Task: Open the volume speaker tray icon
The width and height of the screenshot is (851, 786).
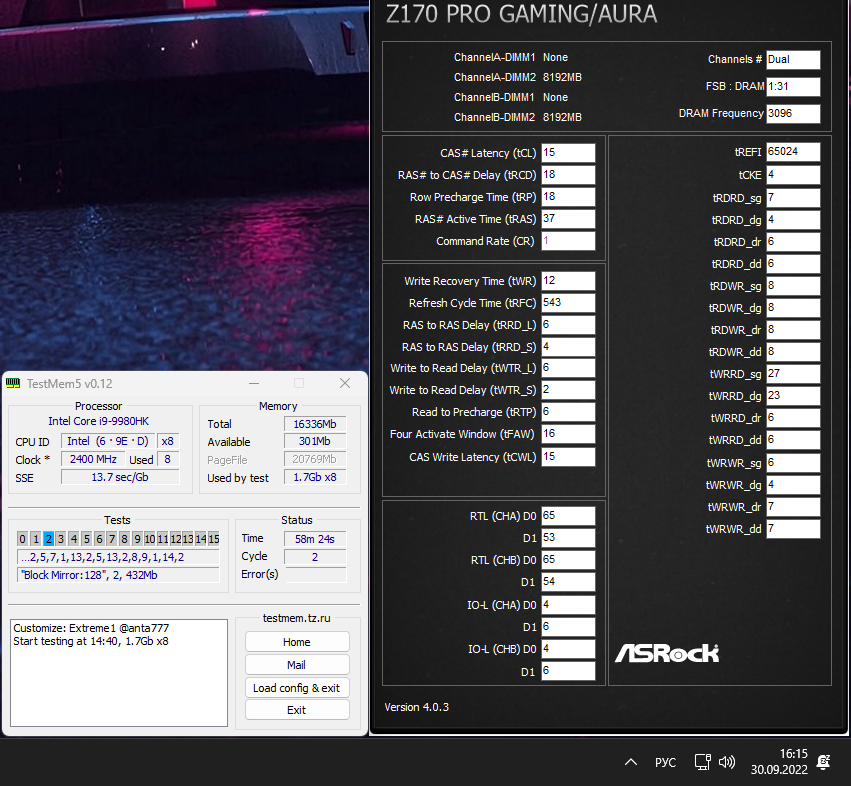Action: point(727,762)
